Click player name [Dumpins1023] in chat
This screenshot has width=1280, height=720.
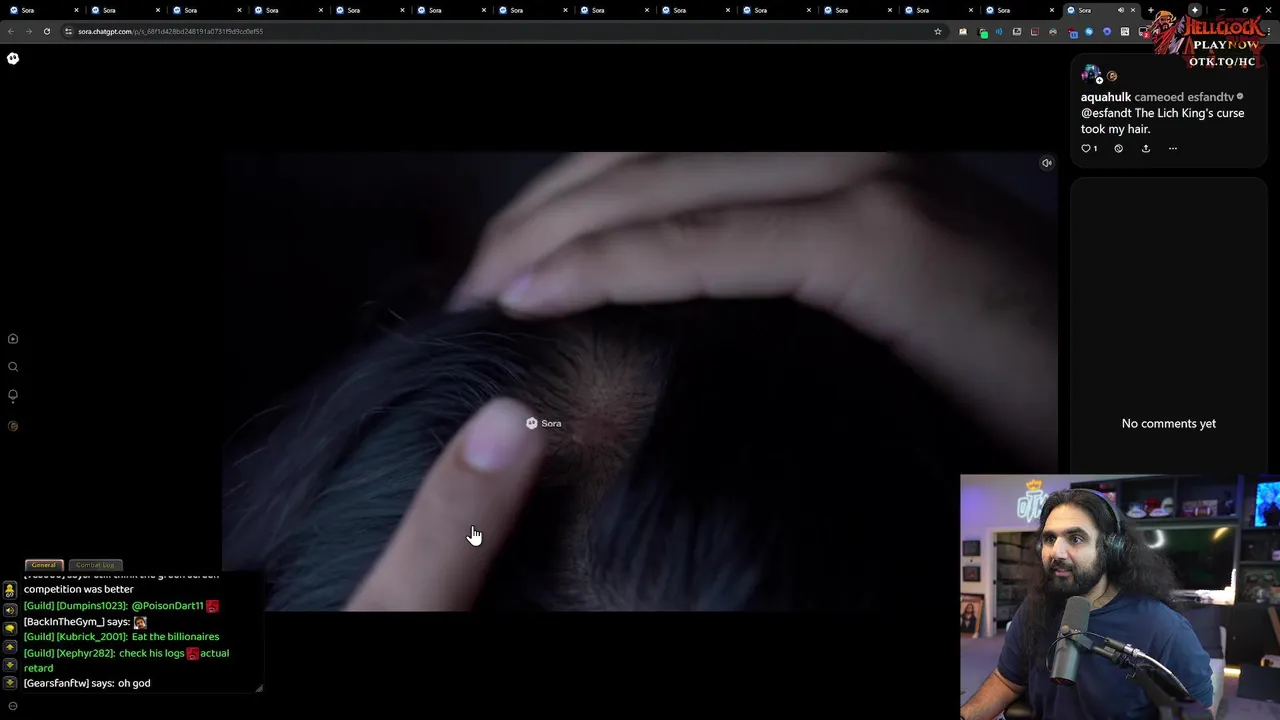pyautogui.click(x=92, y=606)
